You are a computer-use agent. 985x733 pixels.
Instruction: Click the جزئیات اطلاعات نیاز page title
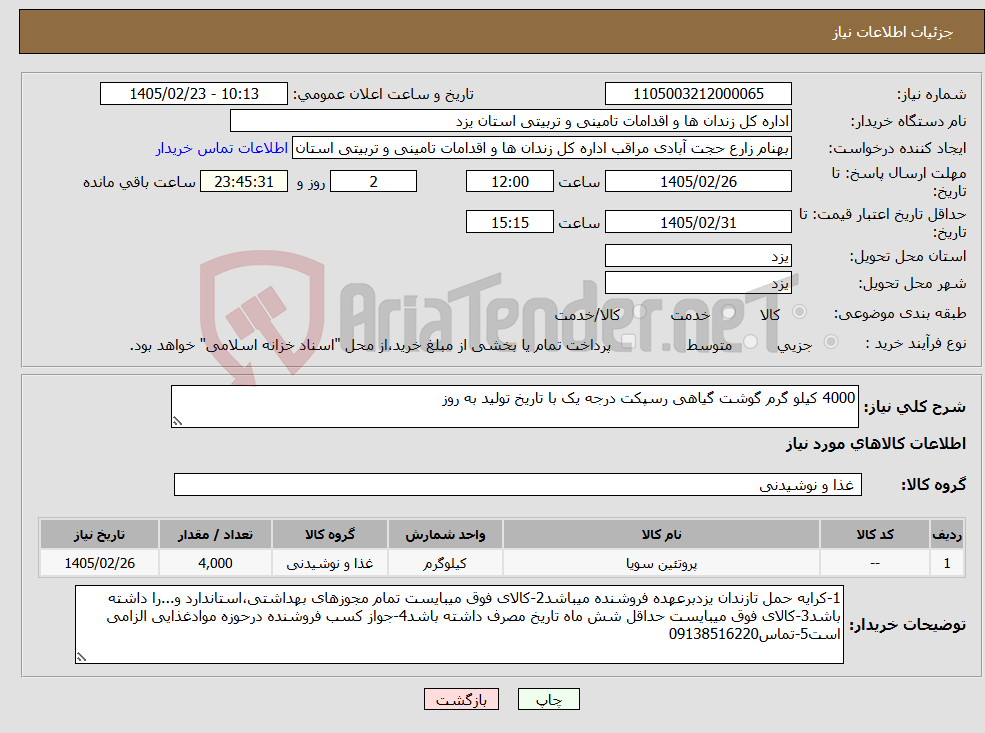coord(893,32)
